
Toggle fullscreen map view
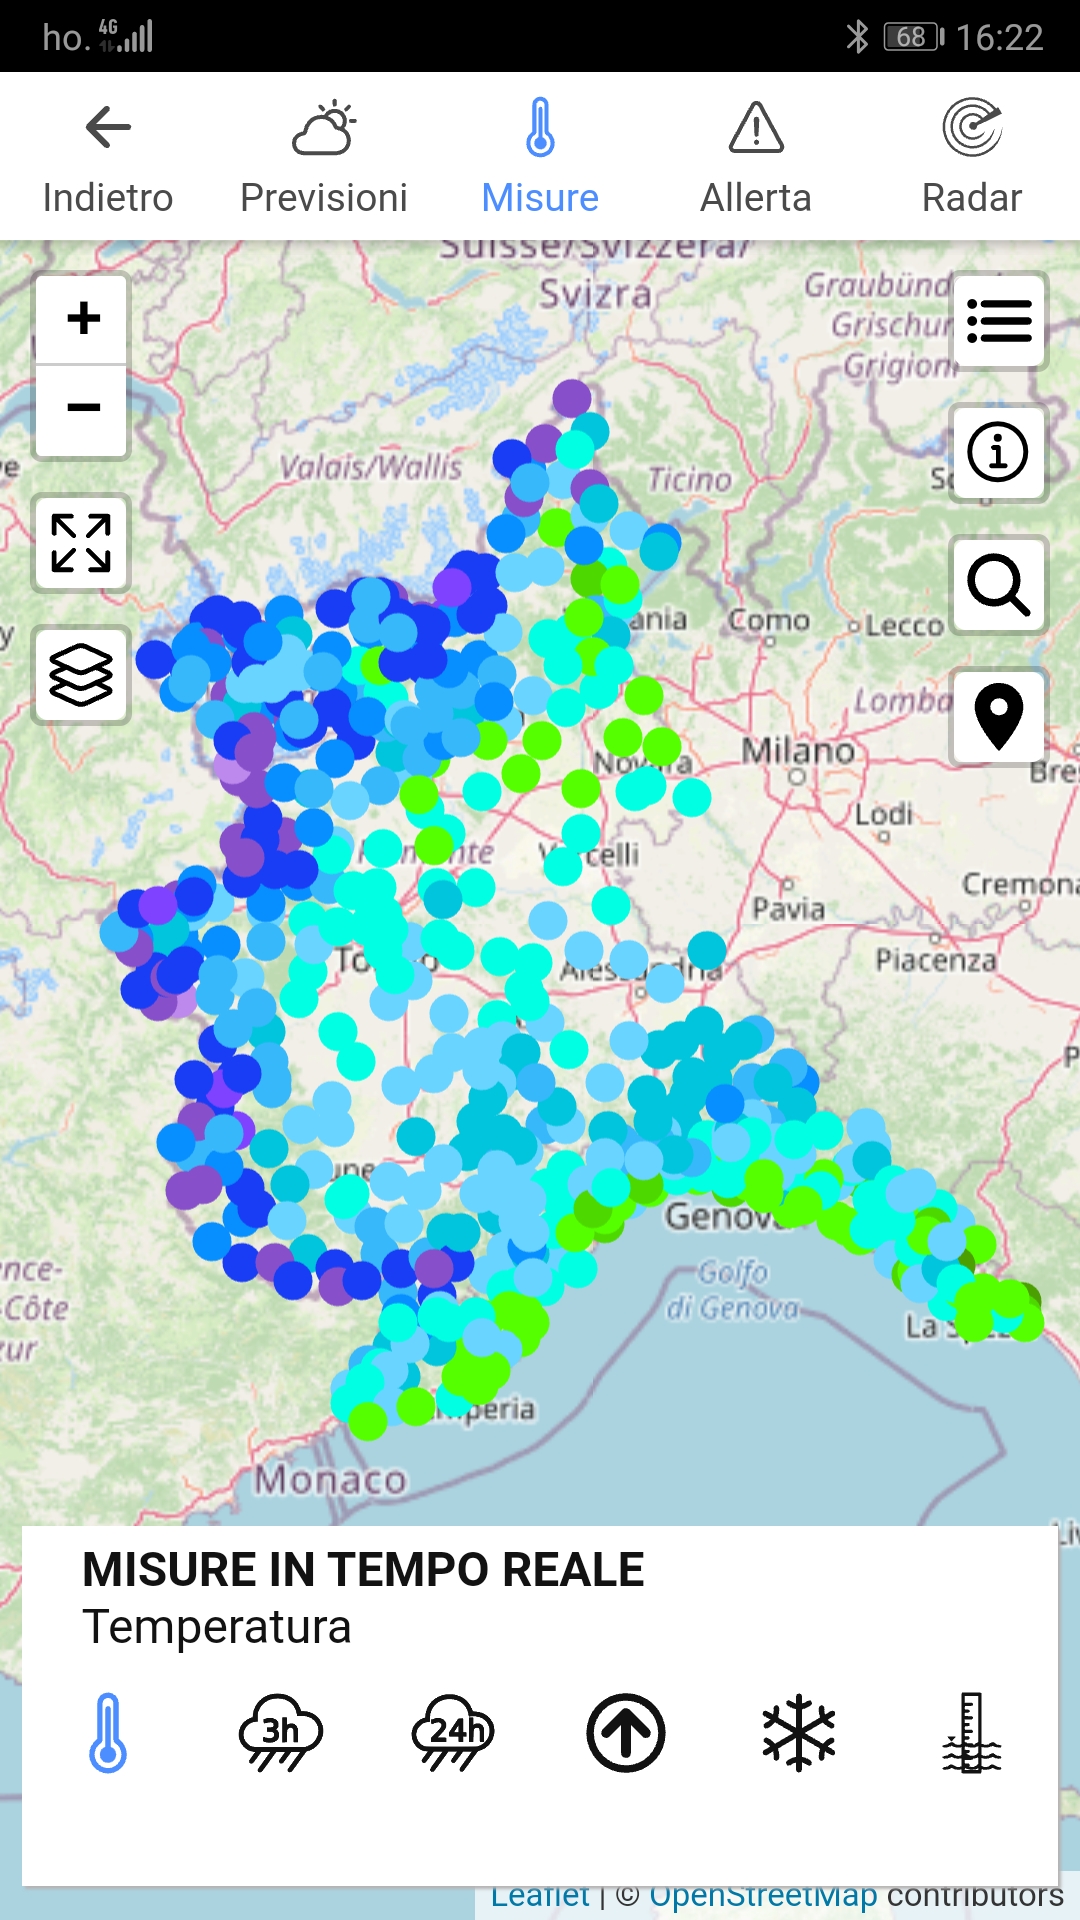[x=81, y=543]
